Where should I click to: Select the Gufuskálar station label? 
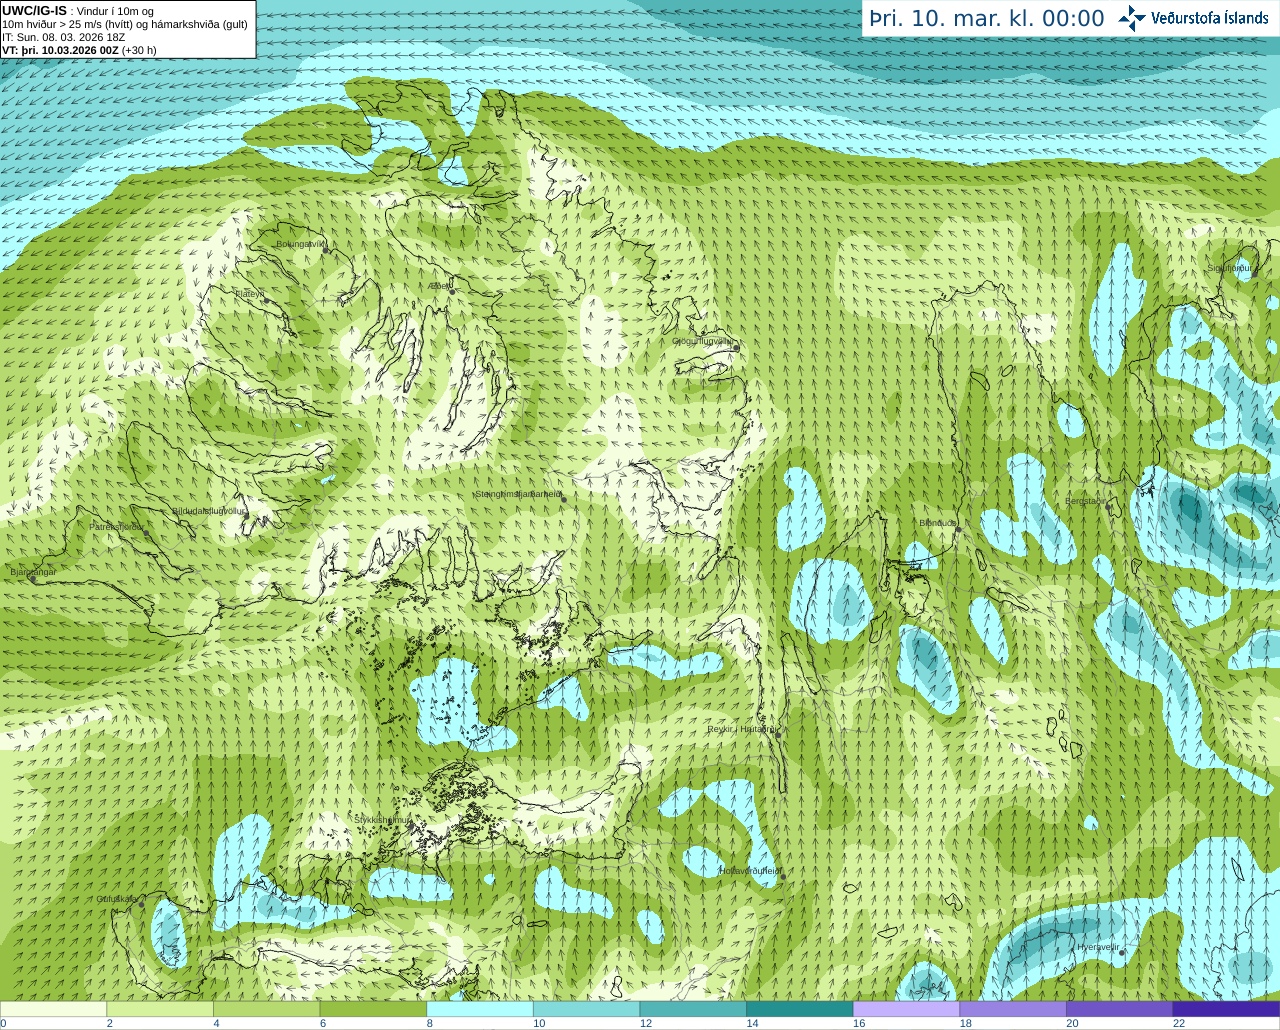pos(116,899)
